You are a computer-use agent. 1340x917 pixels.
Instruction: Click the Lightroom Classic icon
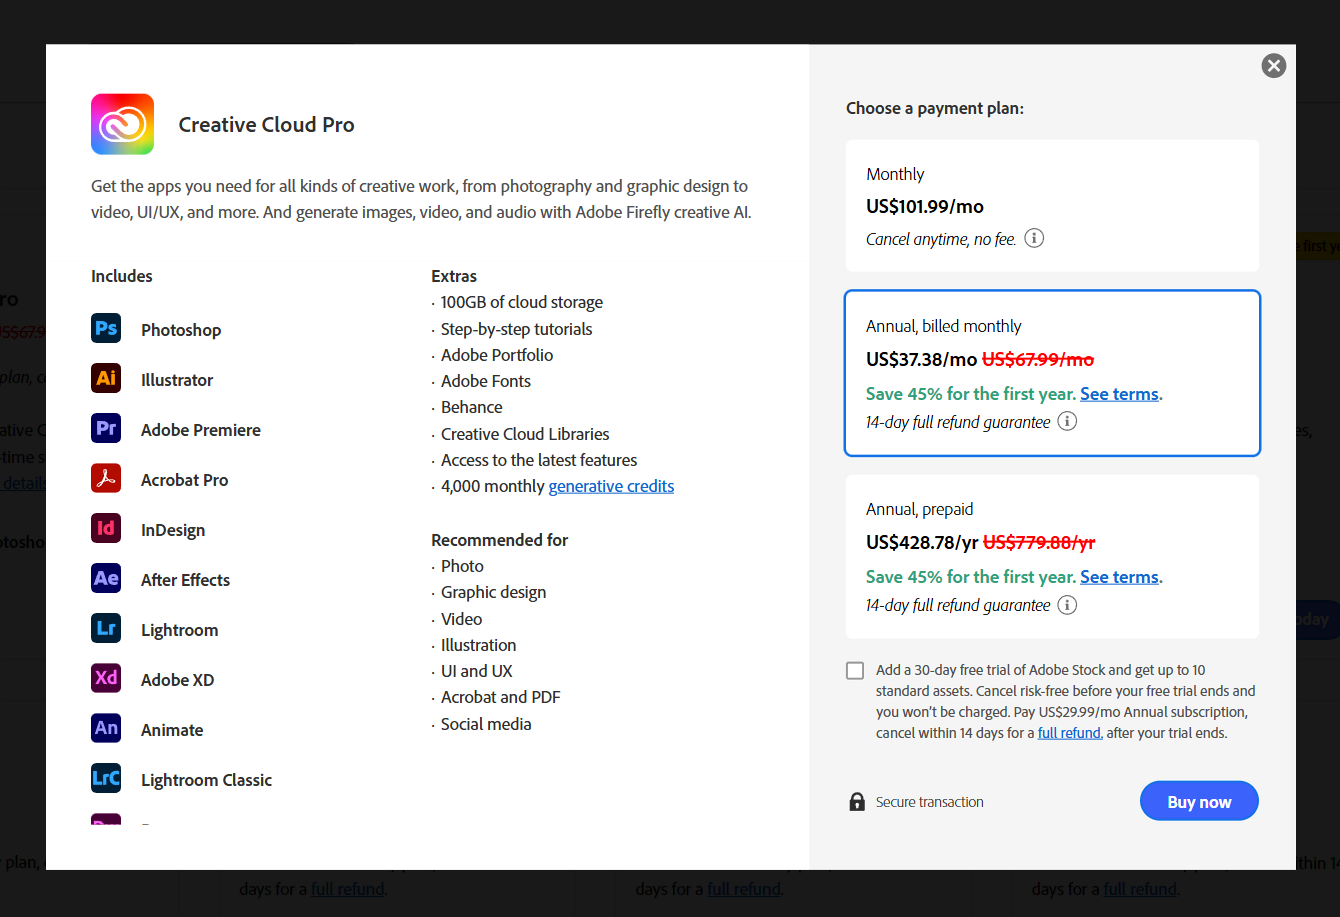[x=106, y=778]
